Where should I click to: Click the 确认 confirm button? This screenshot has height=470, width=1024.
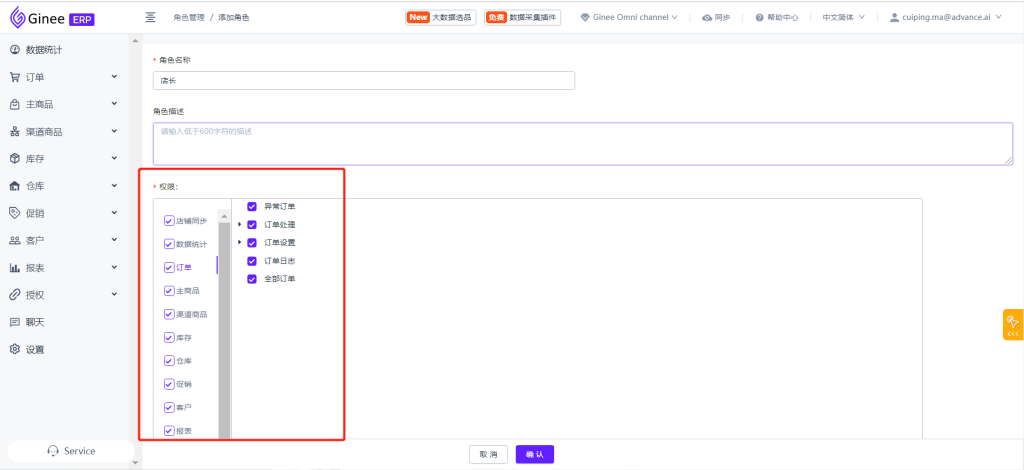click(x=535, y=454)
